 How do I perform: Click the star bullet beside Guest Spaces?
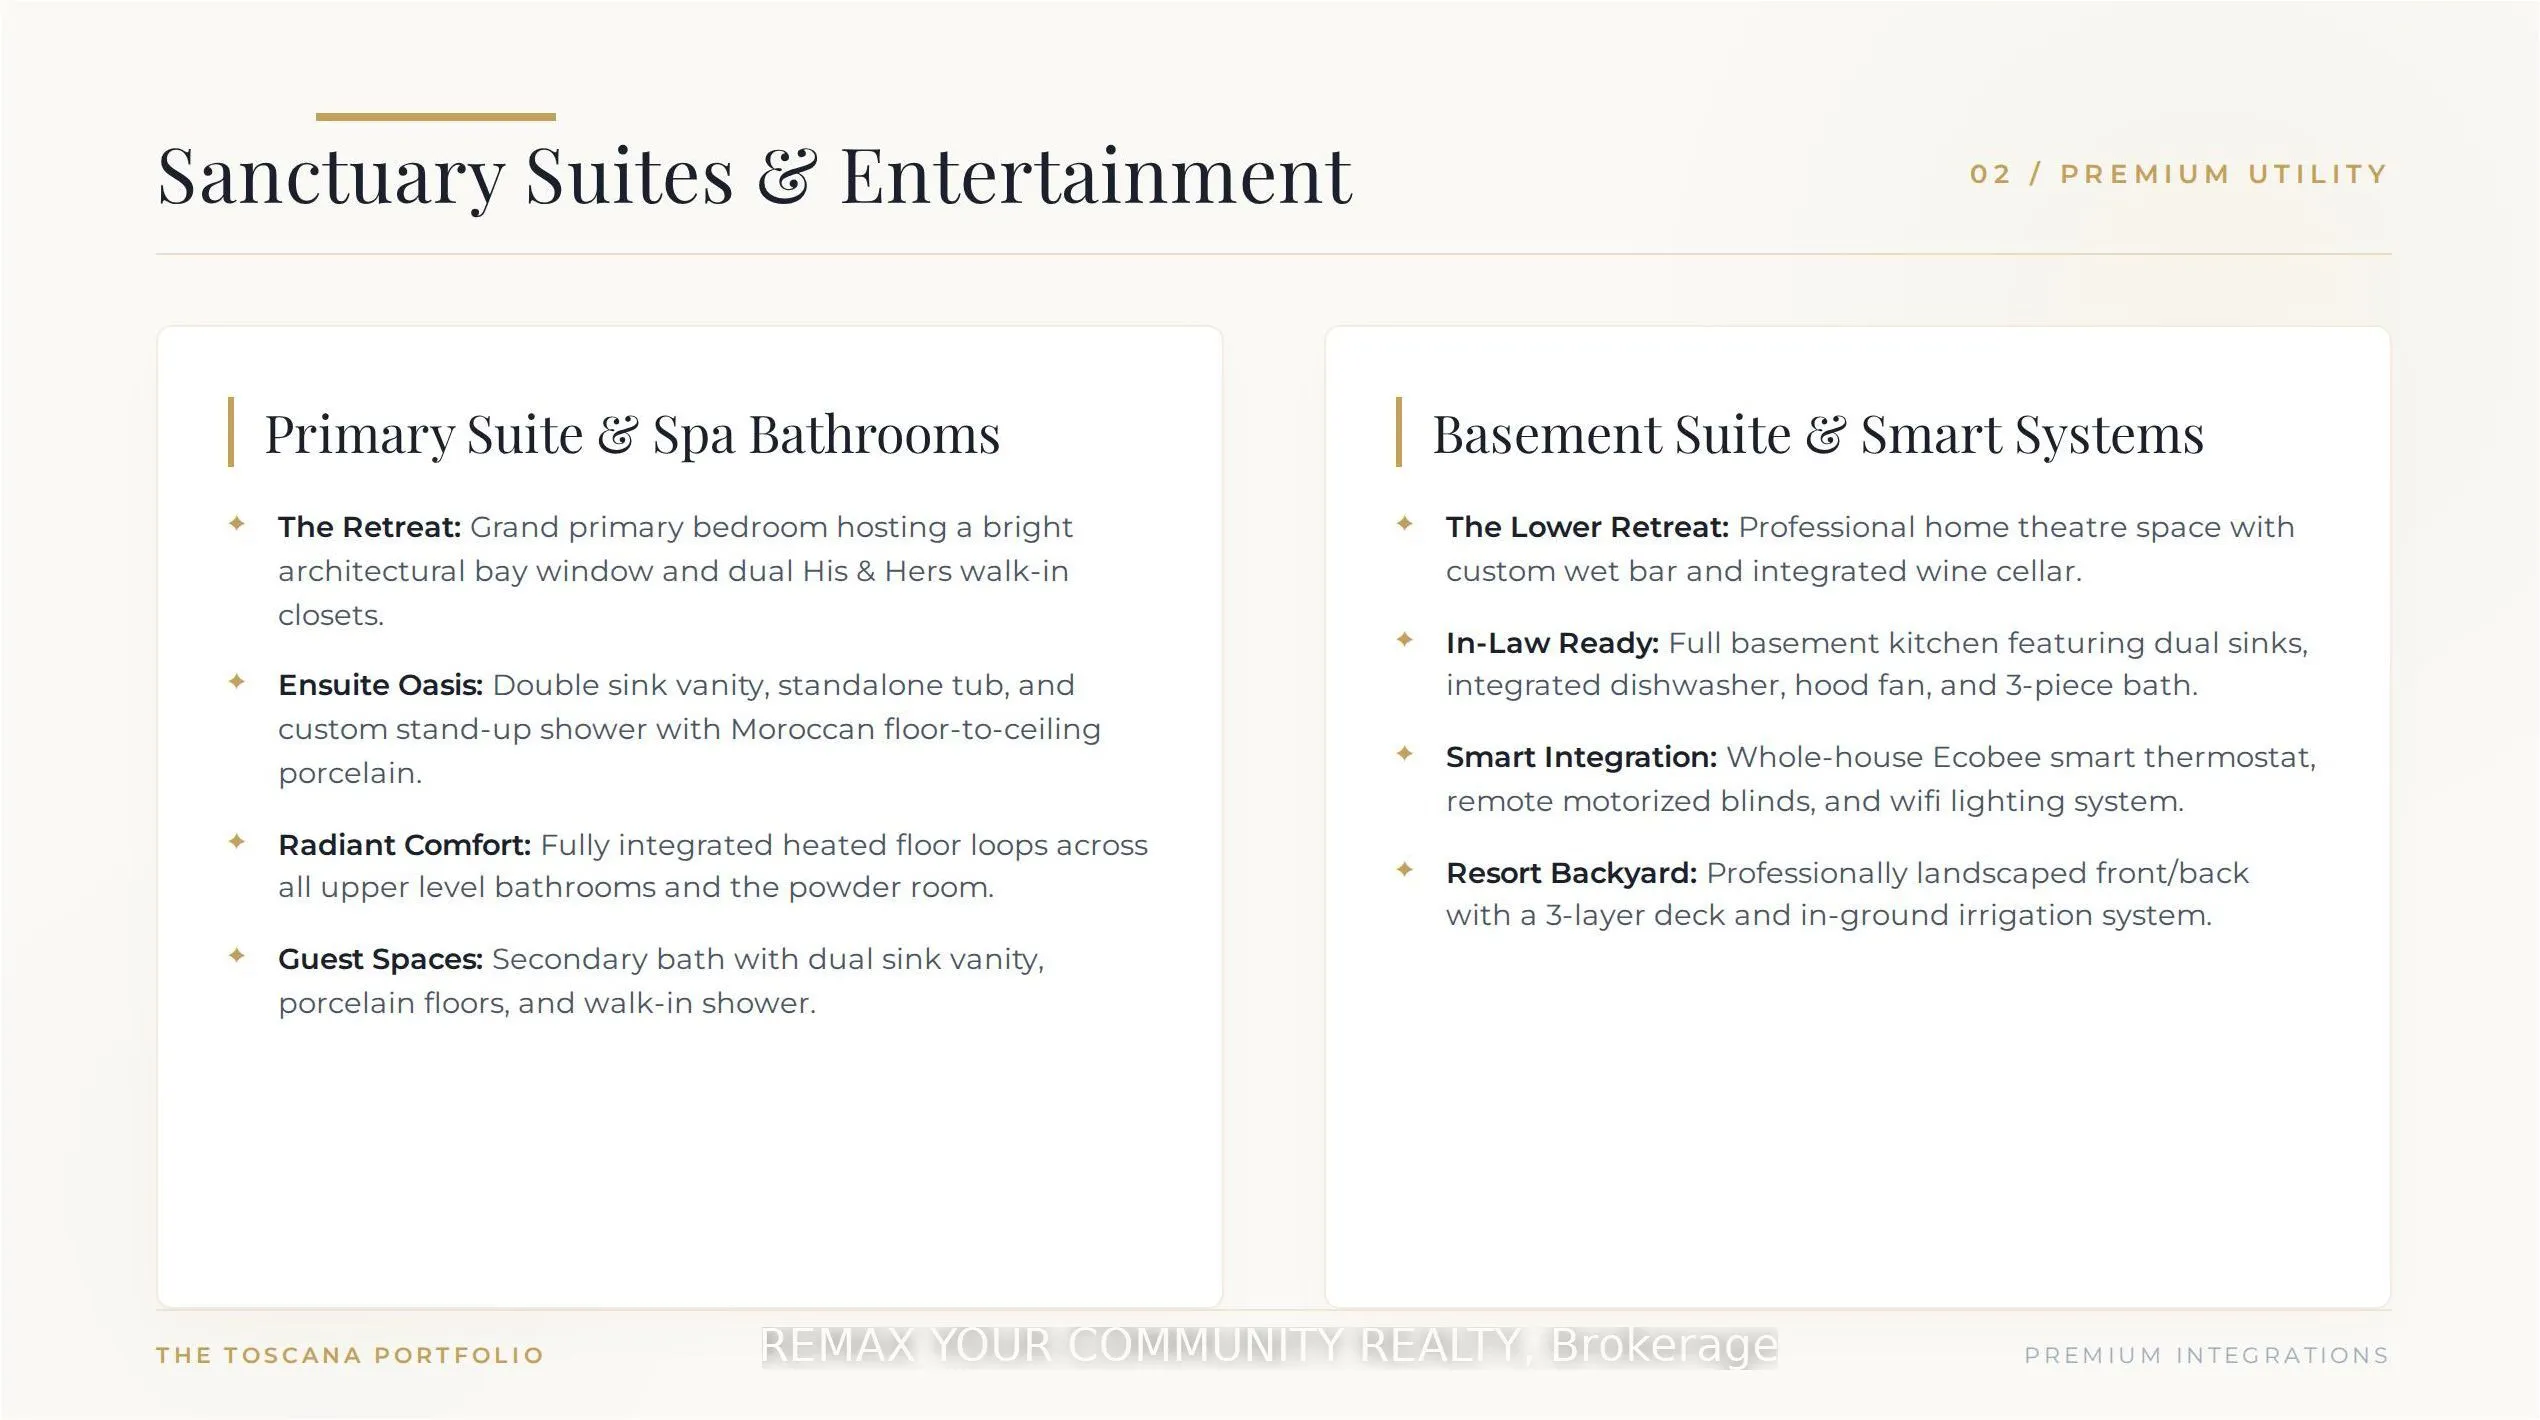pos(237,955)
